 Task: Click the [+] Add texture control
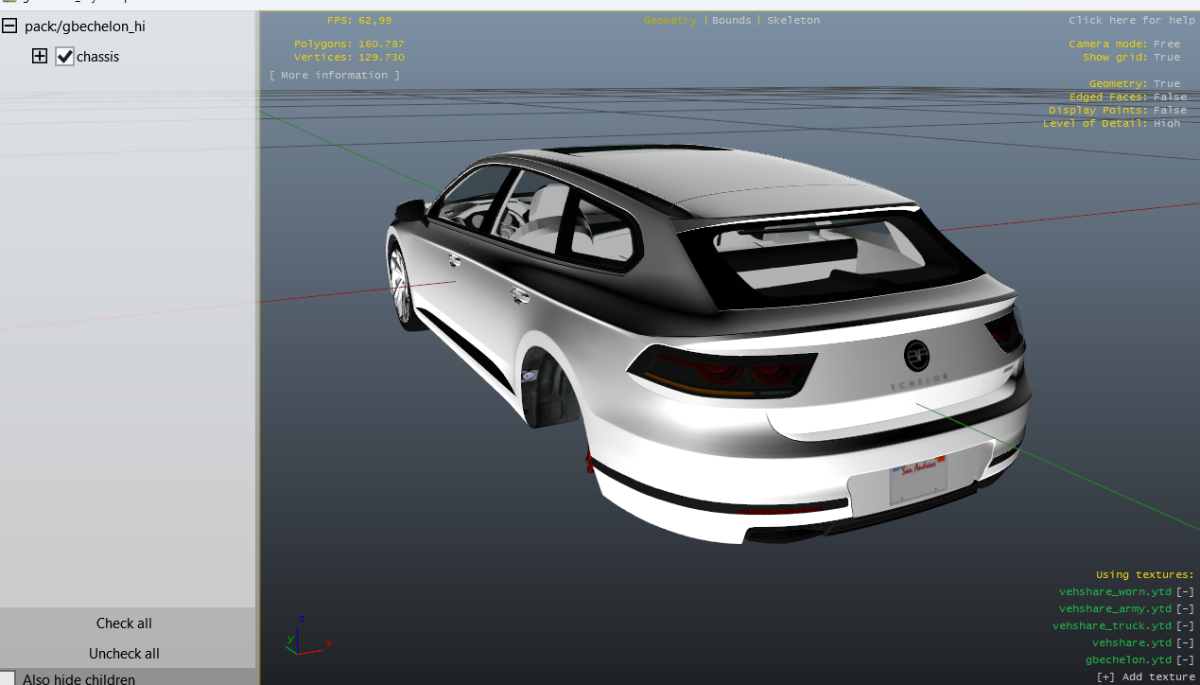click(1145, 677)
